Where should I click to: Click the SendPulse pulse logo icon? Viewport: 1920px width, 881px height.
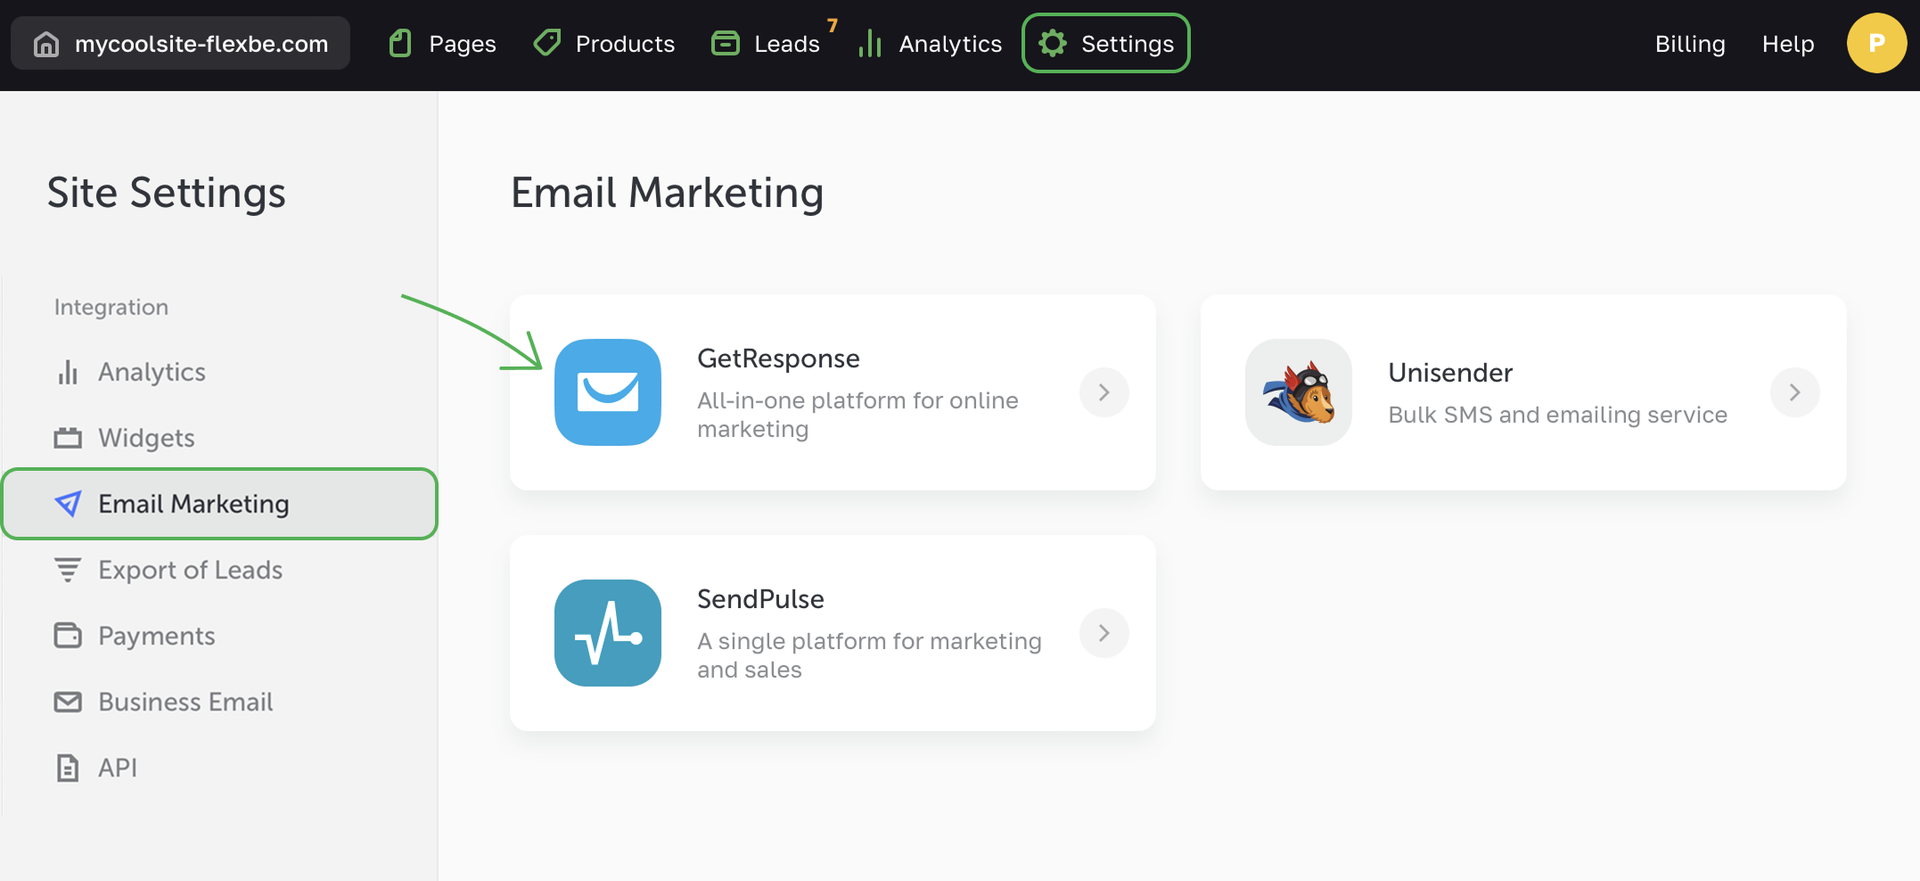tap(607, 633)
